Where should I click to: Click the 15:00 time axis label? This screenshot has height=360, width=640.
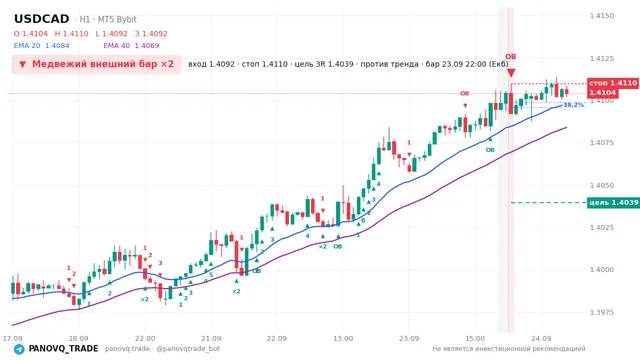[475, 339]
